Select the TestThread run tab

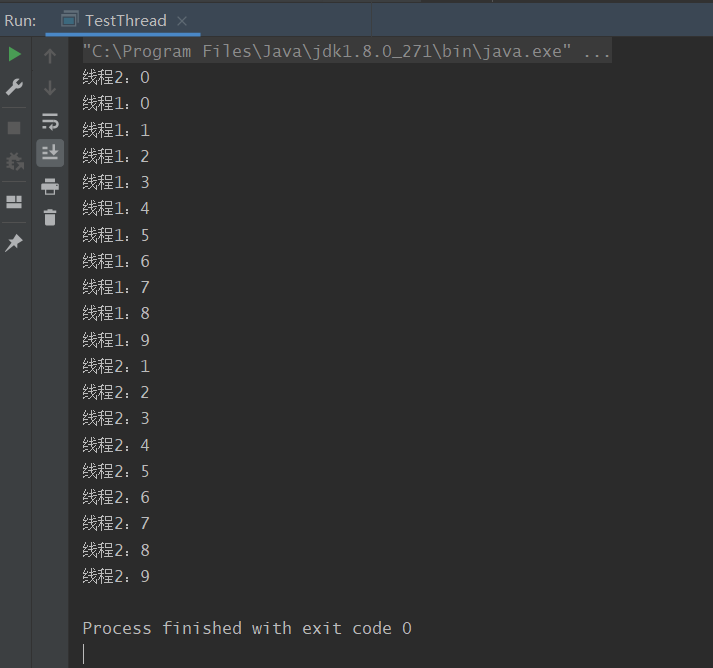click(123, 20)
